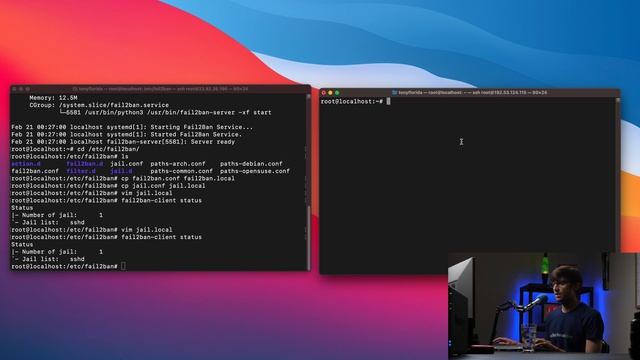Image resolution: width=640 pixels, height=360 pixels.
Task: Click the 'cp fail2ban.conf fail2ban.local' command
Action: click(178, 179)
